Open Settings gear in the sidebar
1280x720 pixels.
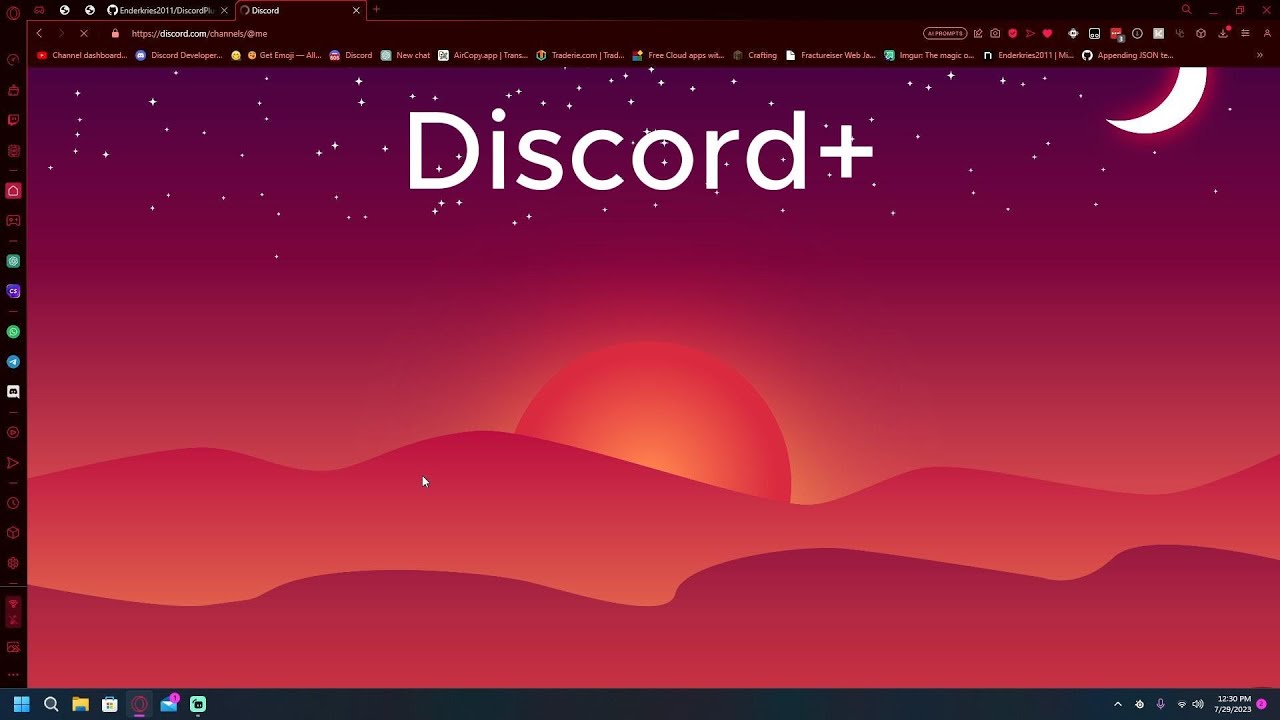(x=13, y=563)
